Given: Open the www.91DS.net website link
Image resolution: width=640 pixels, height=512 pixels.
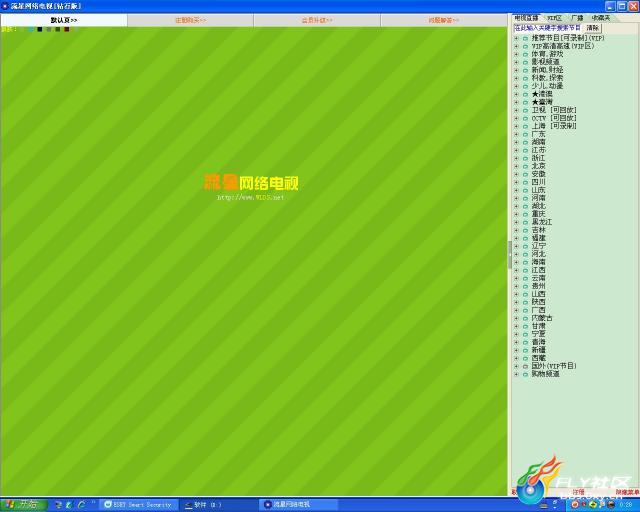Looking at the screenshot, I should 250,198.
